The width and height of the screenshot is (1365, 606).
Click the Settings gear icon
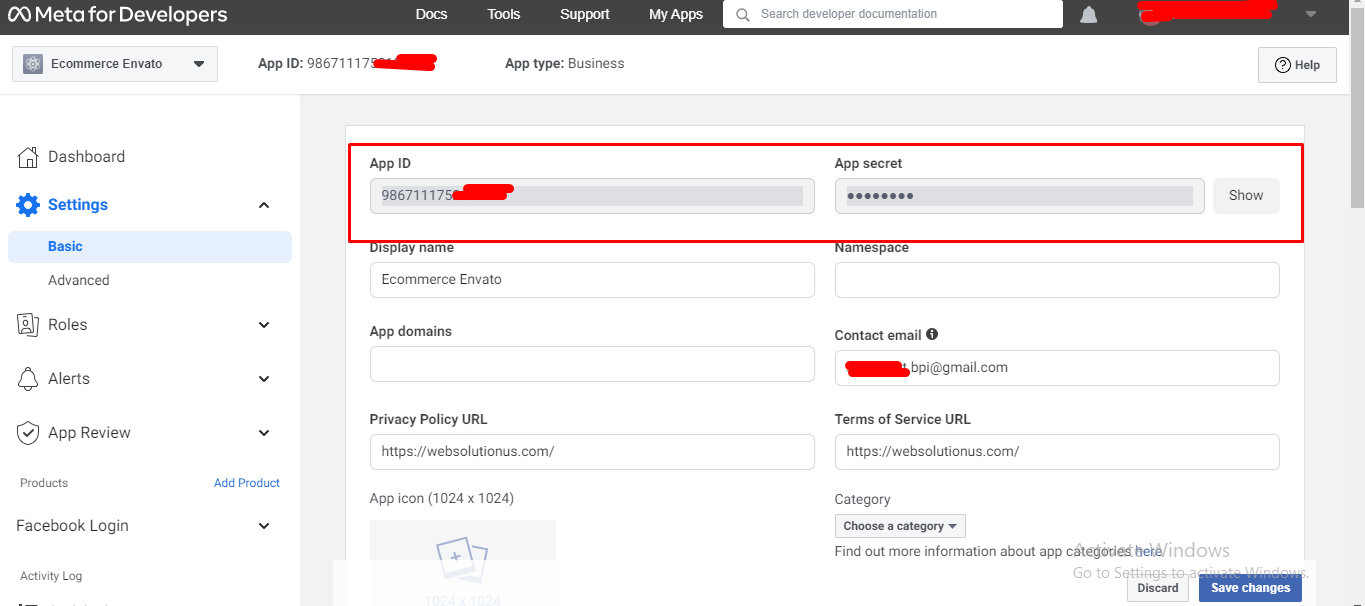pos(28,205)
